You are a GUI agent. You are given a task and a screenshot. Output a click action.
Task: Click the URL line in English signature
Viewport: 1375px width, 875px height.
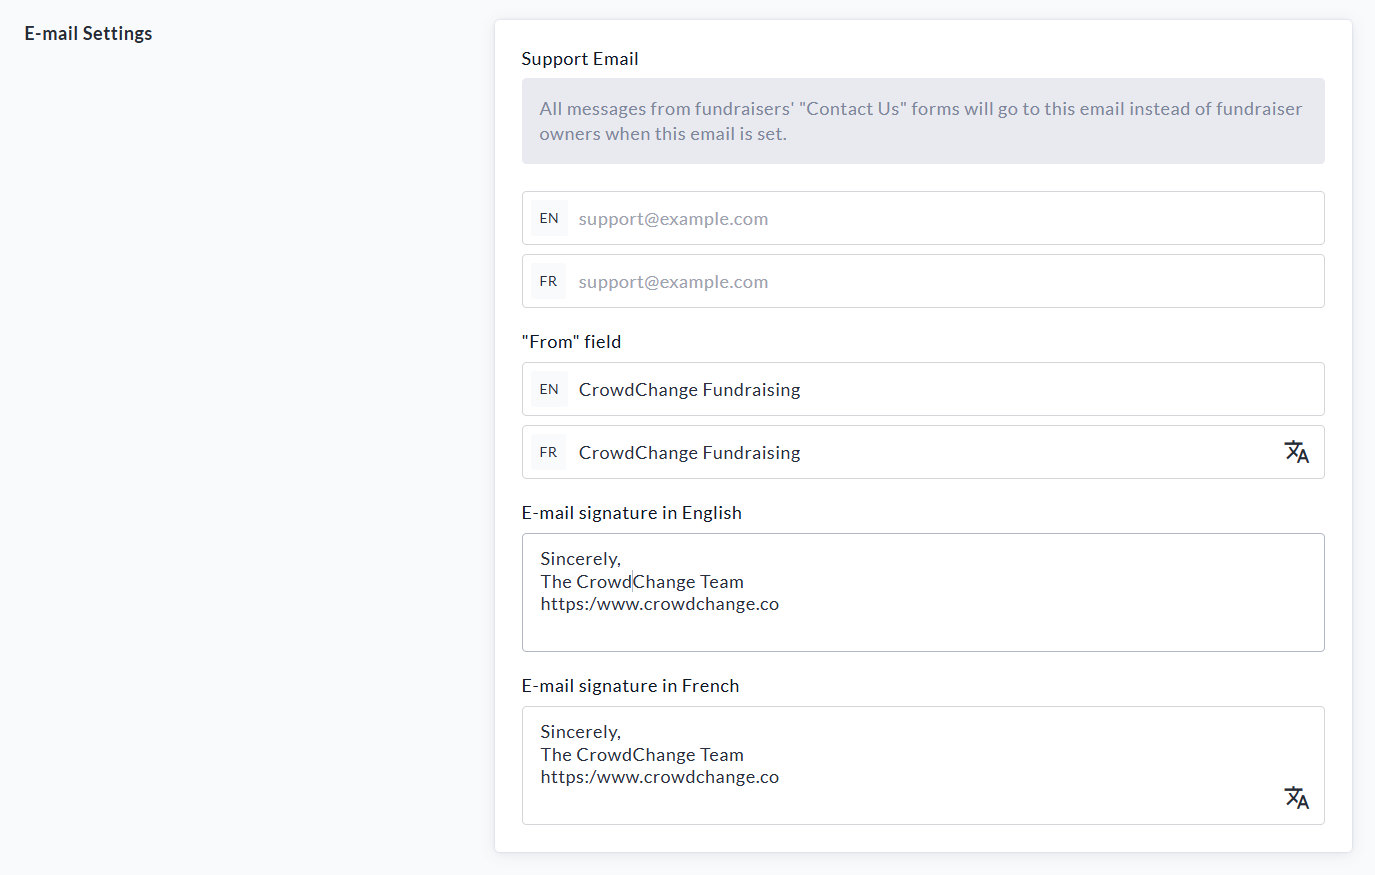coord(660,604)
